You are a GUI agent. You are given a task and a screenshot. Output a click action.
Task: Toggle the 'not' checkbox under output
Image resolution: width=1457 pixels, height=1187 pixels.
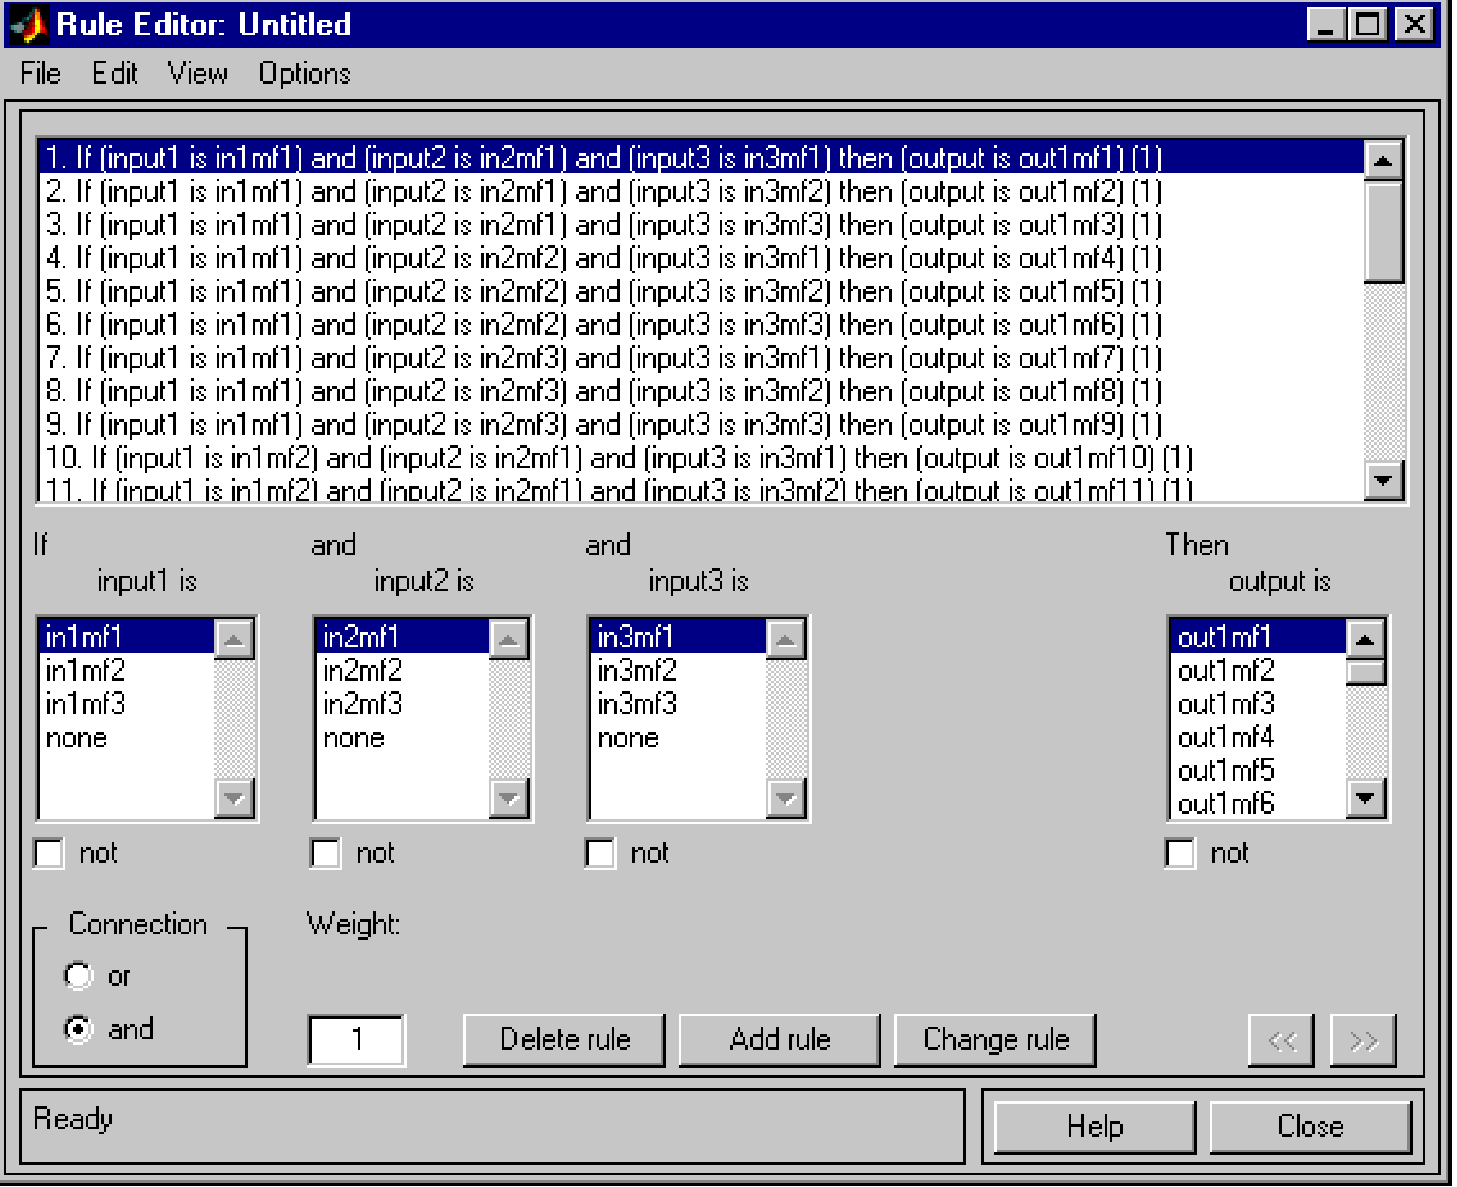pyautogui.click(x=1180, y=853)
